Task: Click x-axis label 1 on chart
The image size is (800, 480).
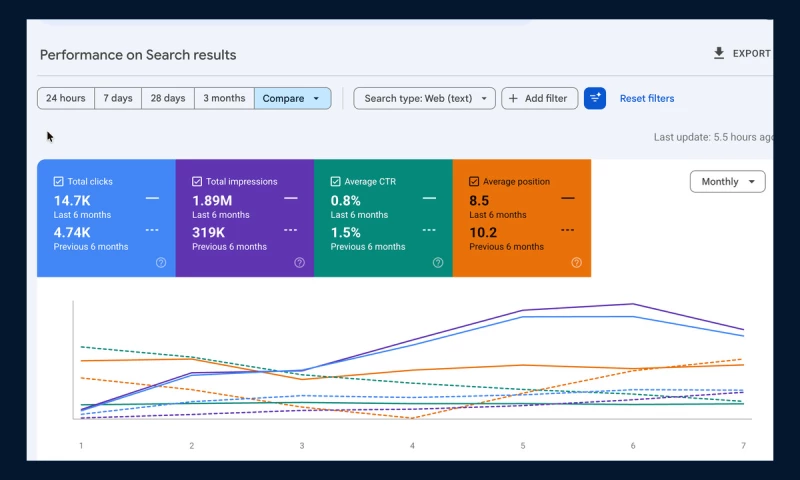Action: (81, 446)
